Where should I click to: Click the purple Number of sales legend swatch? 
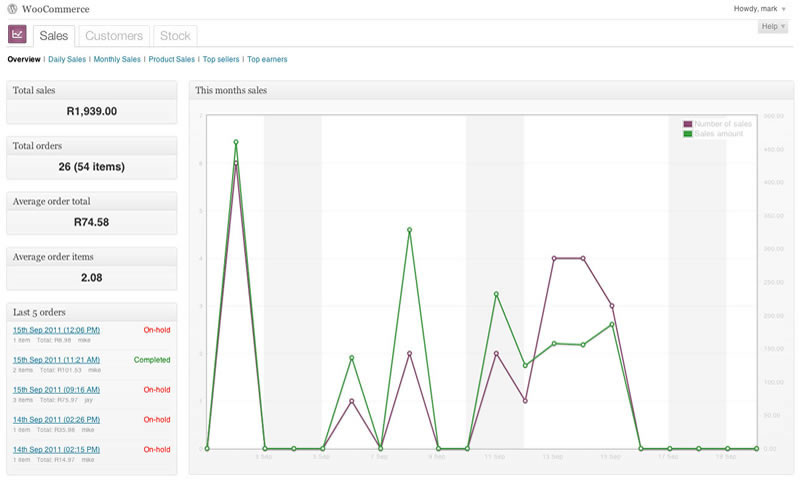[x=688, y=124]
